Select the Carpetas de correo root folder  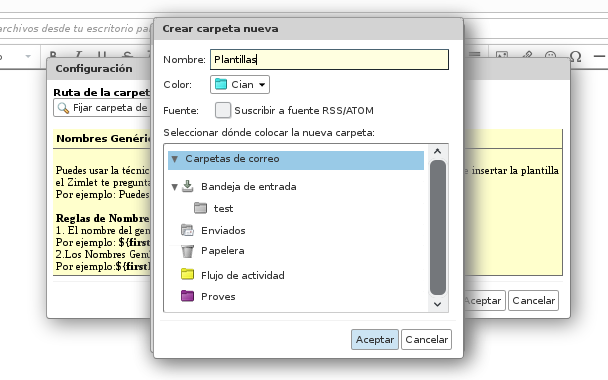click(295, 160)
